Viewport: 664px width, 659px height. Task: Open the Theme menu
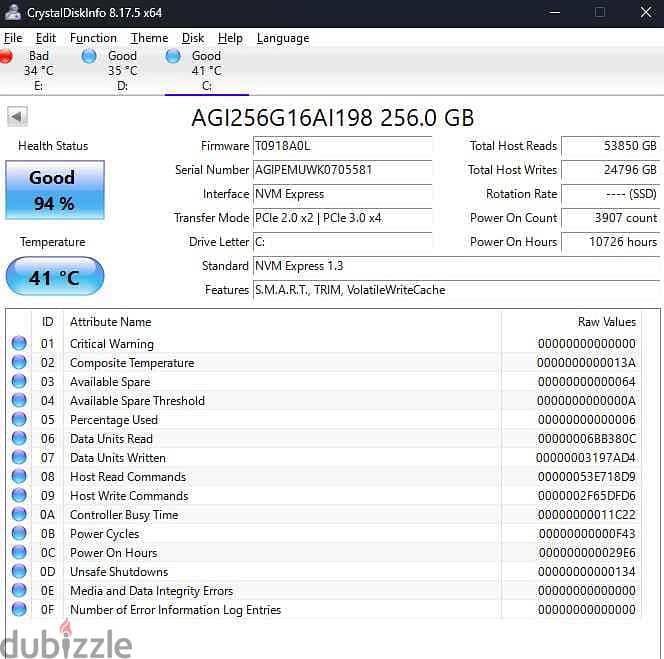tap(149, 38)
